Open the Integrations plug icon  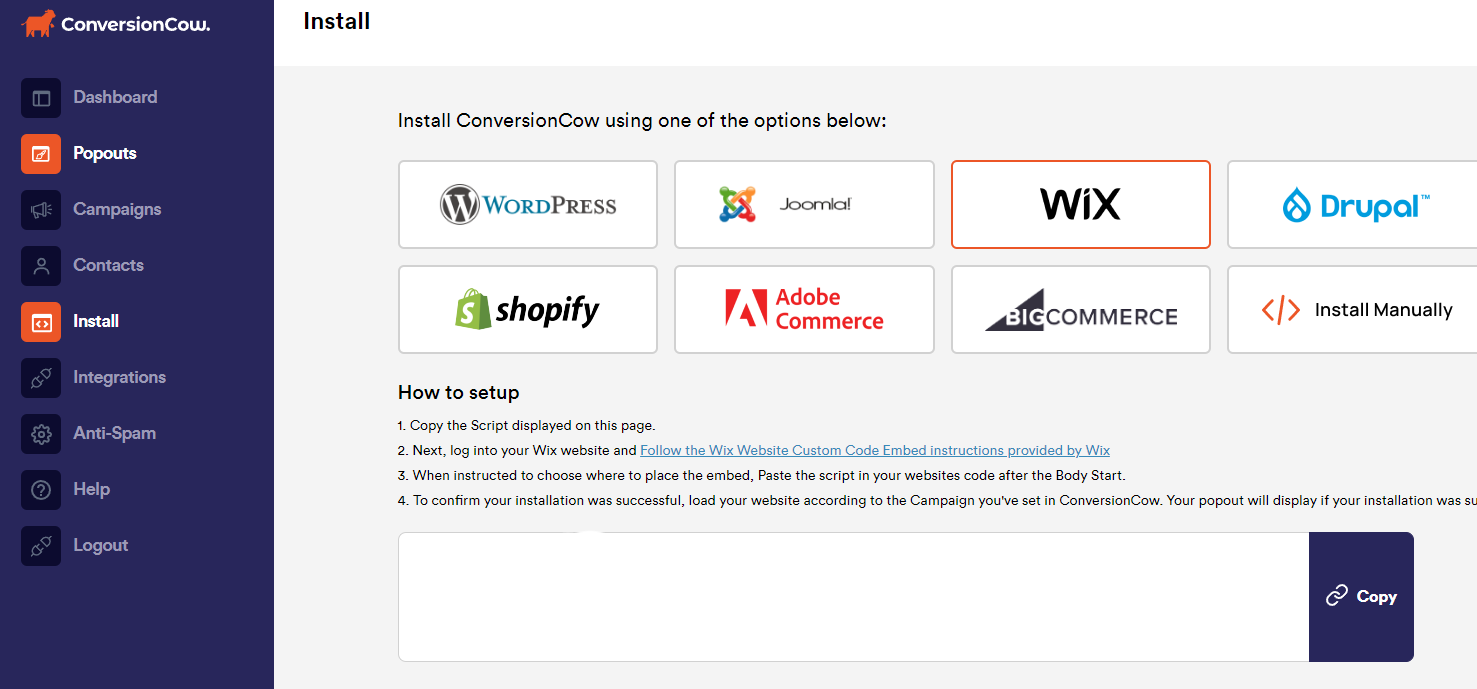(x=41, y=378)
